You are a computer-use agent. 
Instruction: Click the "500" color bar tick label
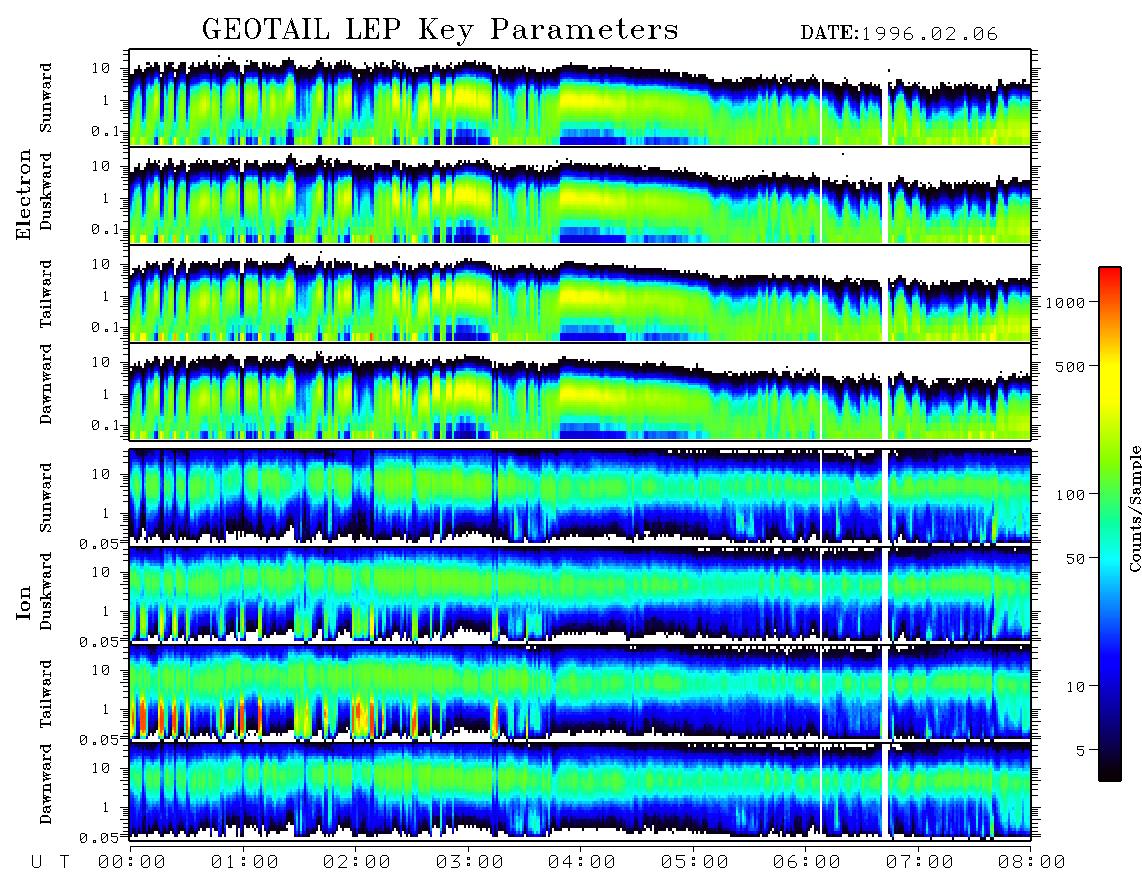tap(1070, 366)
